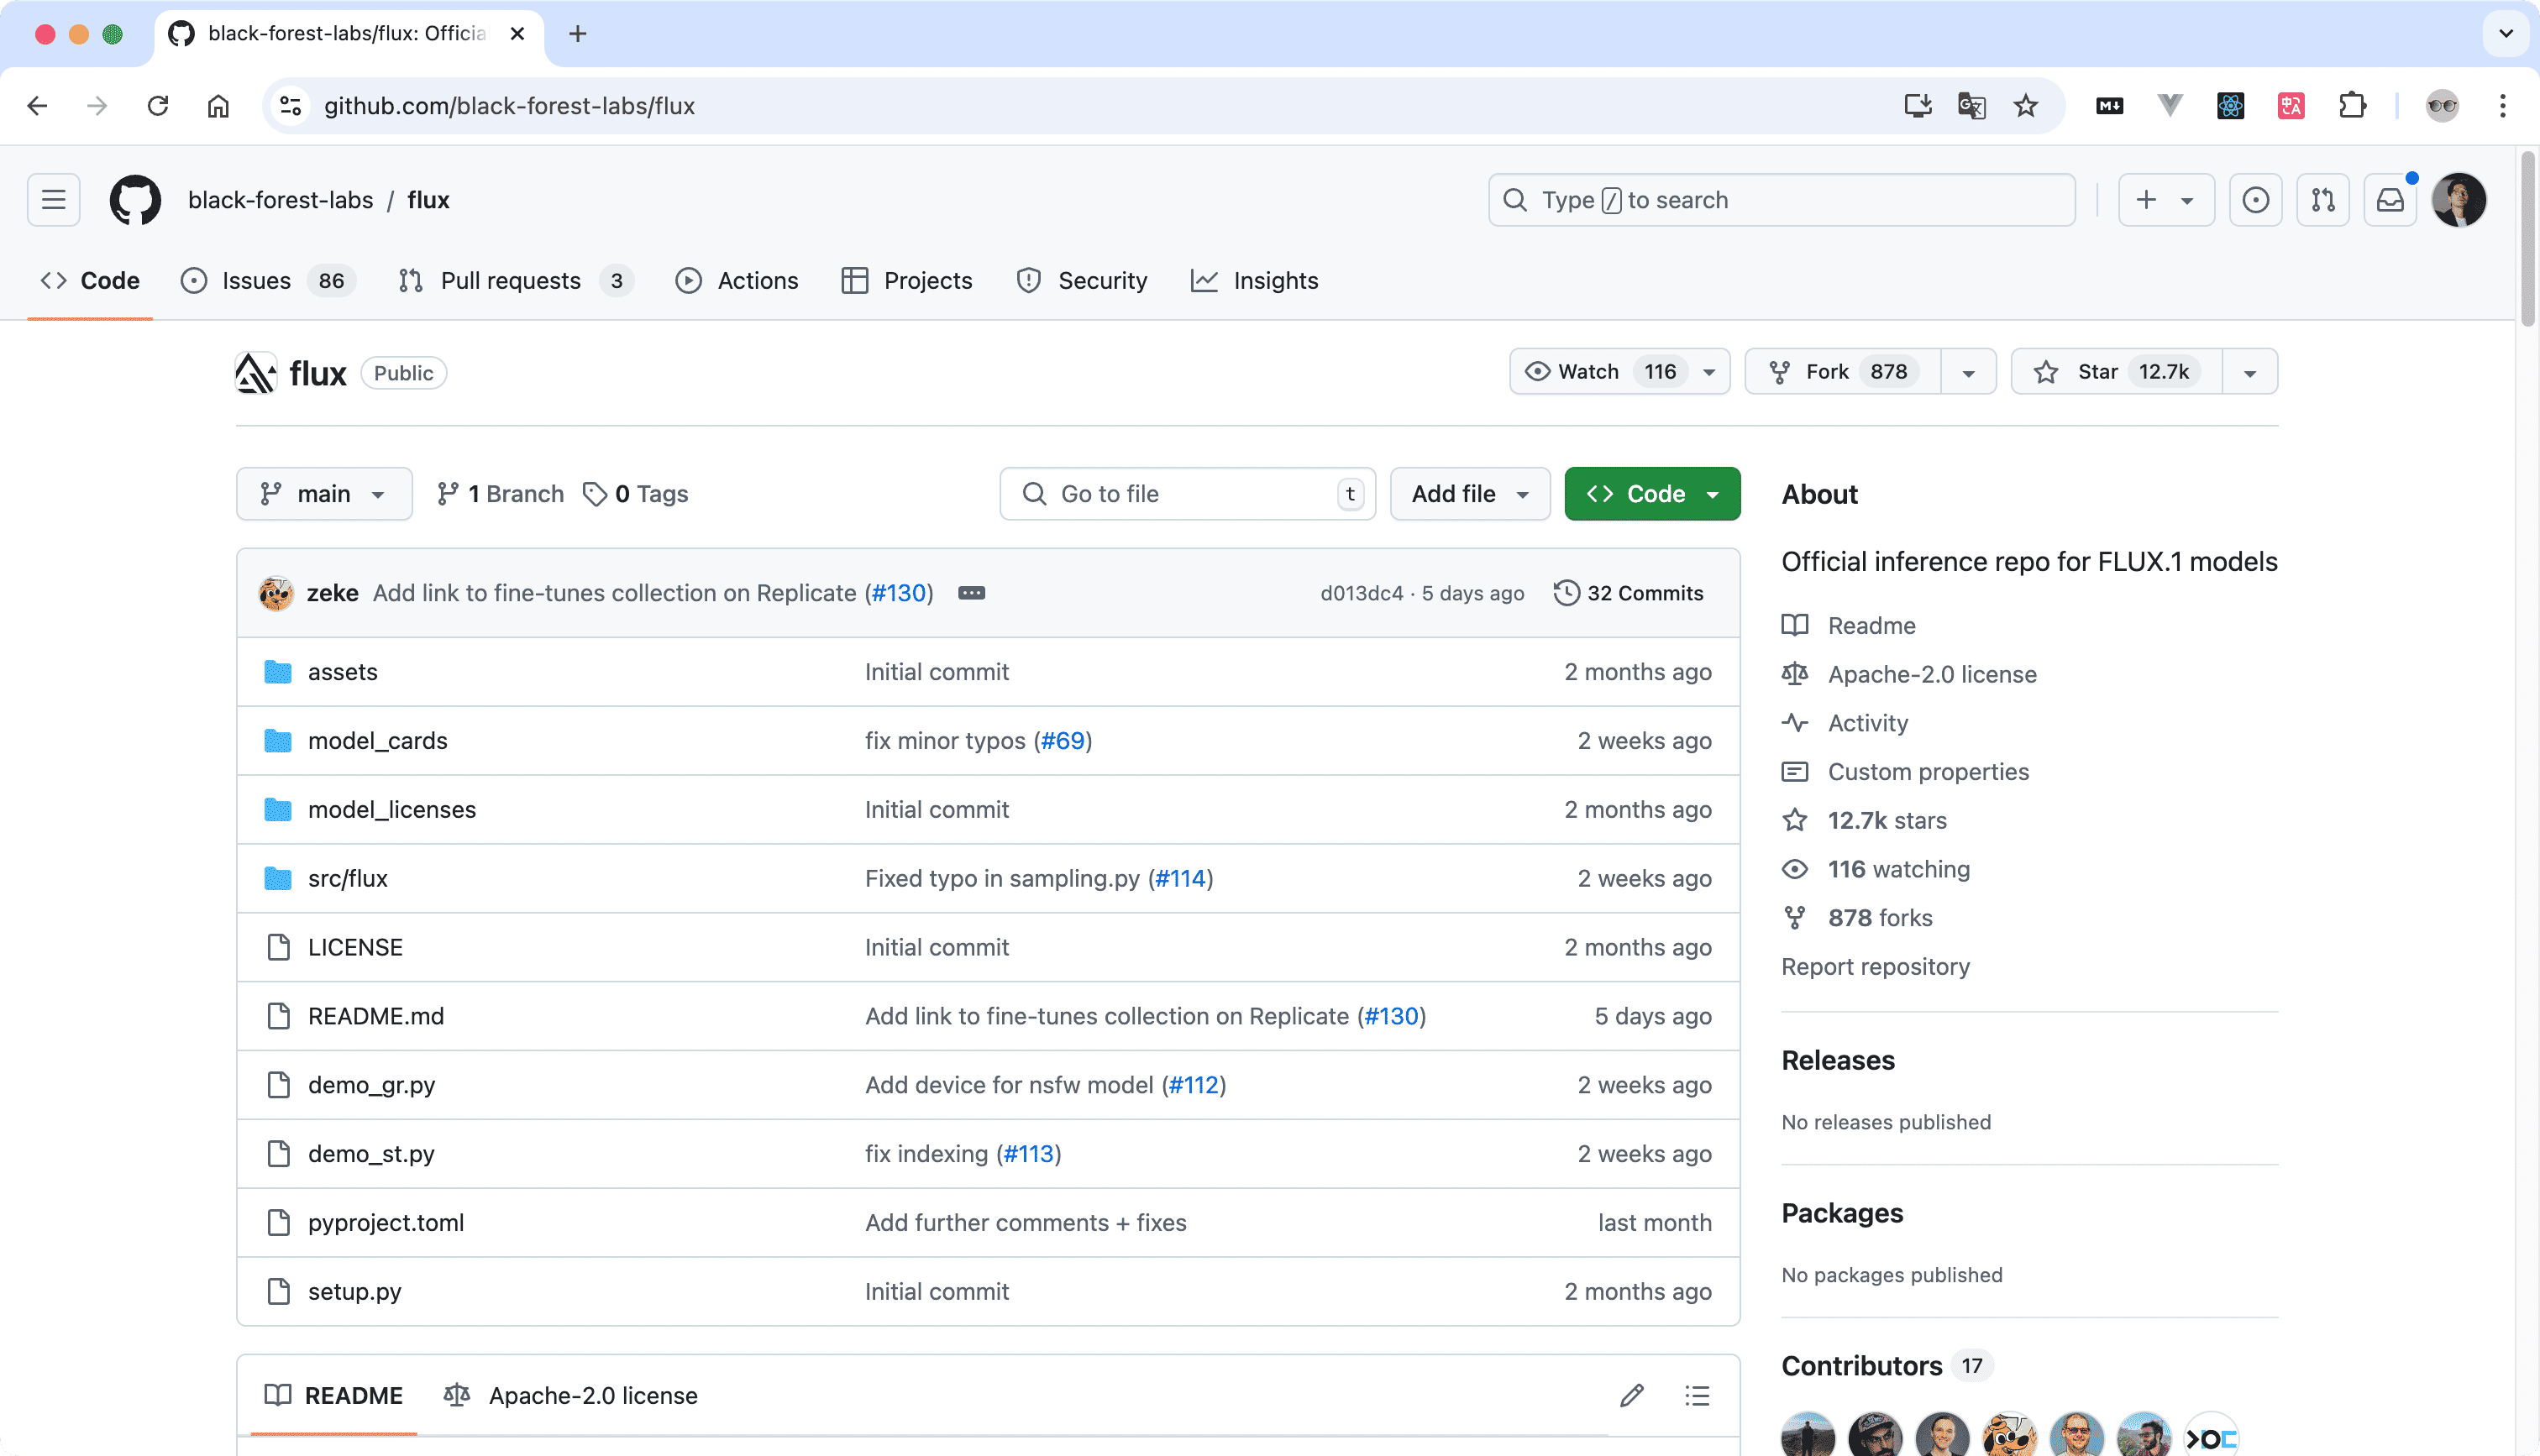The width and height of the screenshot is (2540, 1456).
Task: Switch to the main branch dropdown
Action: pyautogui.click(x=324, y=494)
